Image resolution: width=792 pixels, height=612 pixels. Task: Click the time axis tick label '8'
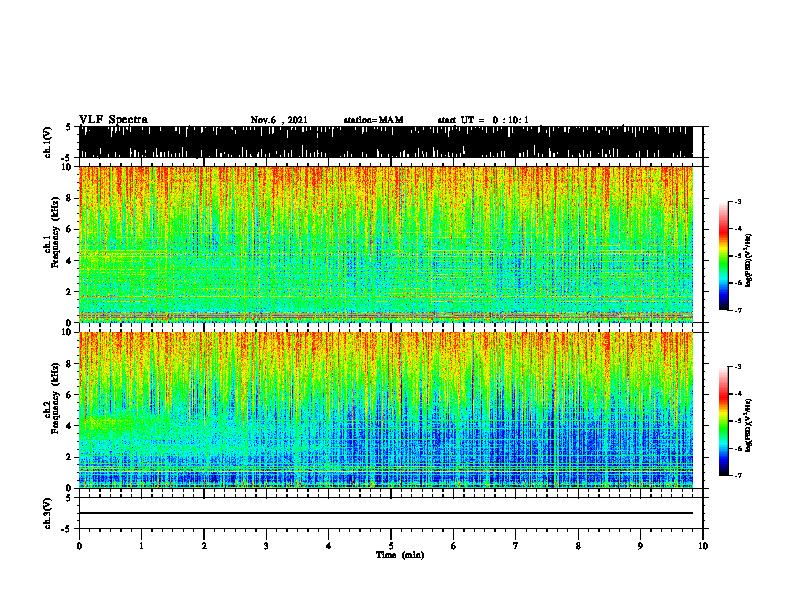[x=578, y=546]
